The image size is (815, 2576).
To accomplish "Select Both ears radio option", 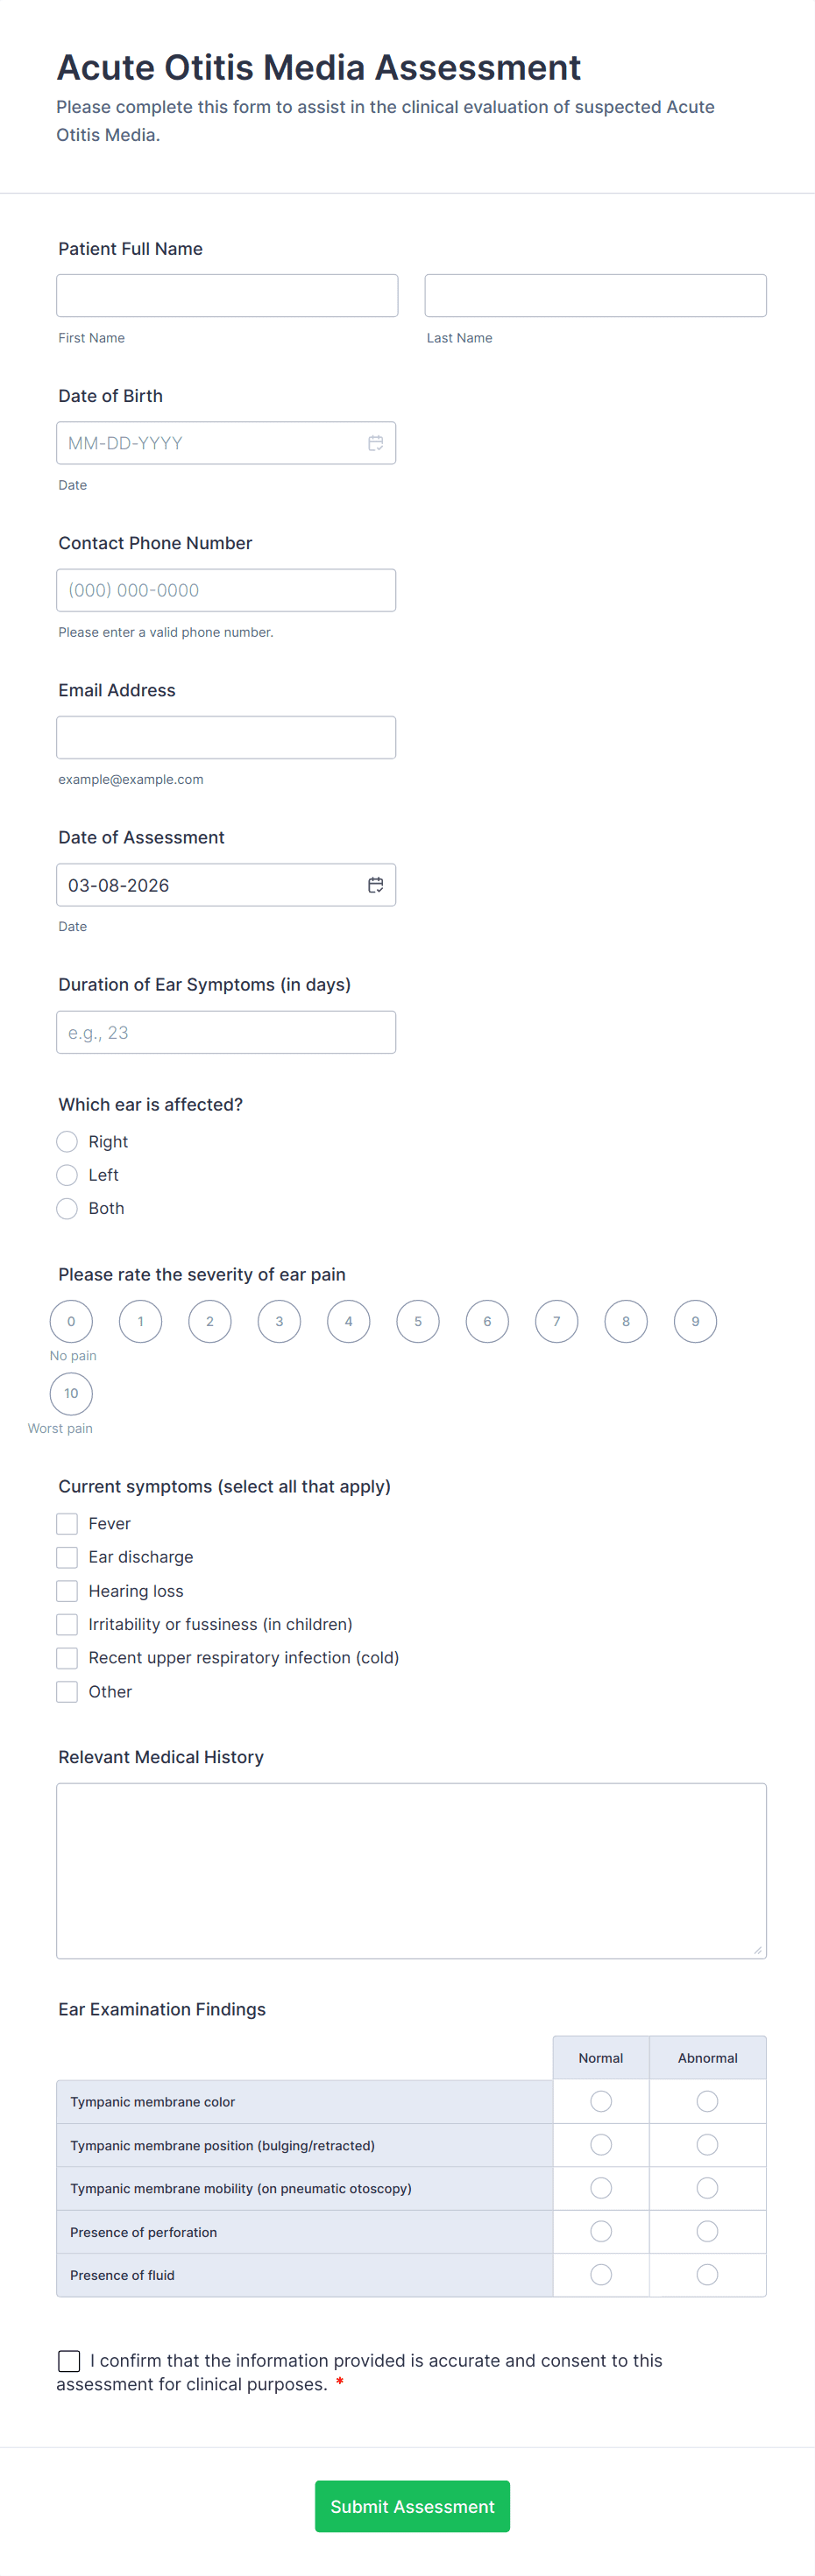I will coord(67,1208).
